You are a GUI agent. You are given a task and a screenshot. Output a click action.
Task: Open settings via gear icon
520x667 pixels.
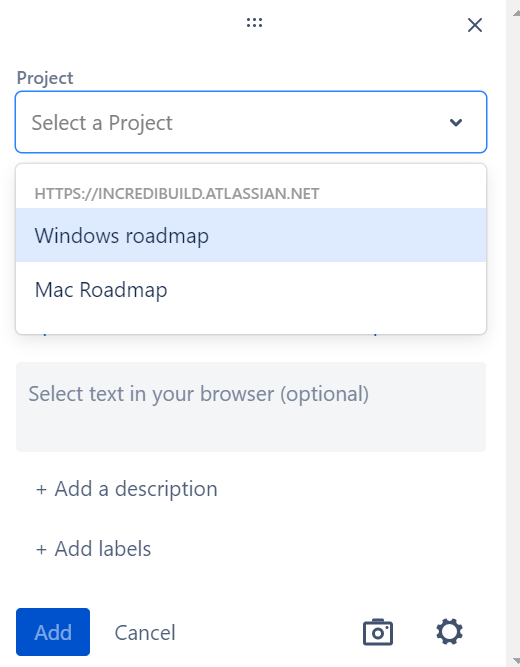coord(449,632)
